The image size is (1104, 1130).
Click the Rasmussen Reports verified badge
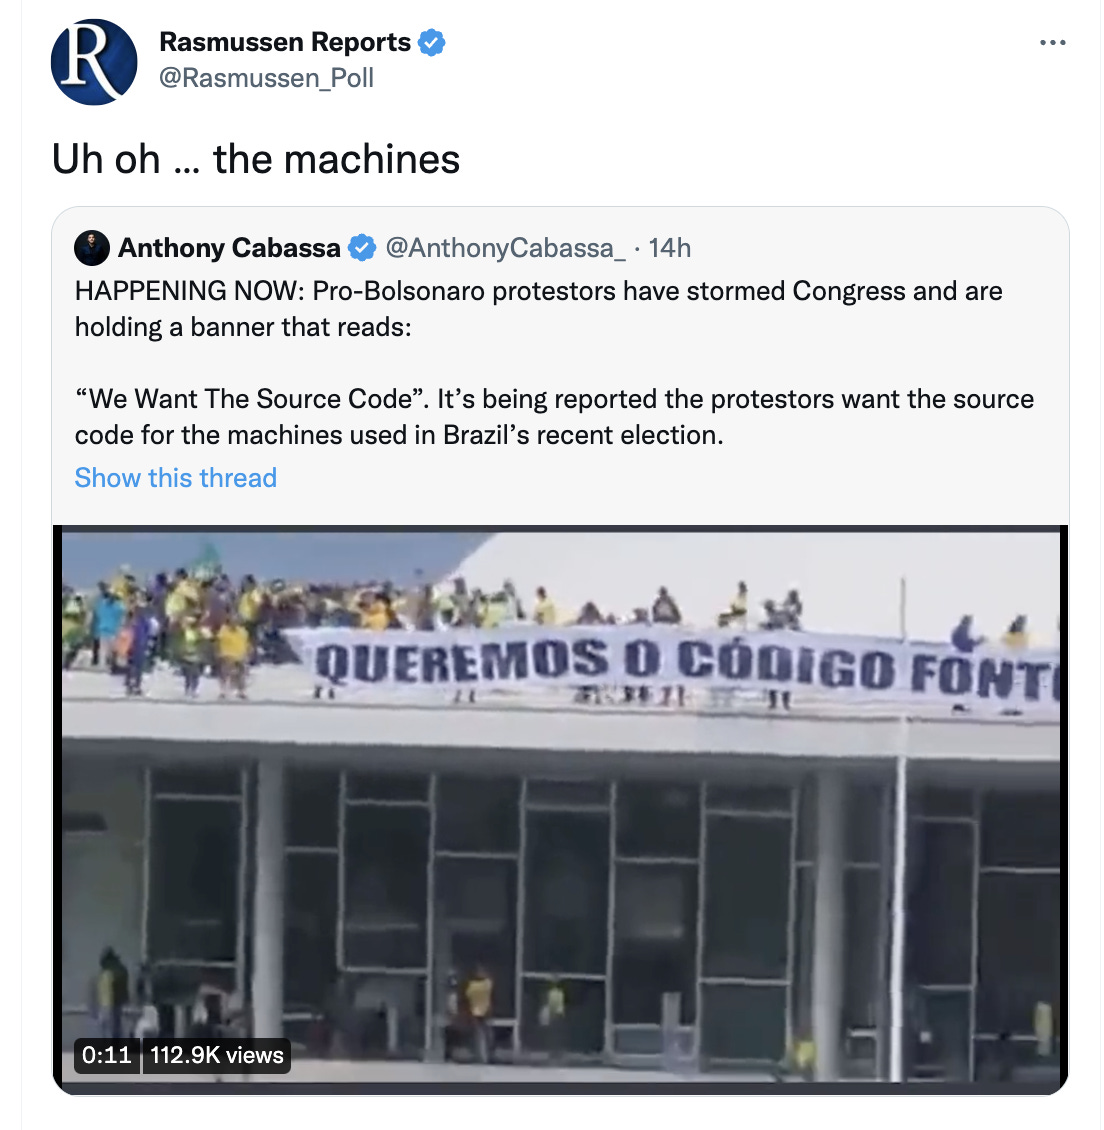point(432,43)
